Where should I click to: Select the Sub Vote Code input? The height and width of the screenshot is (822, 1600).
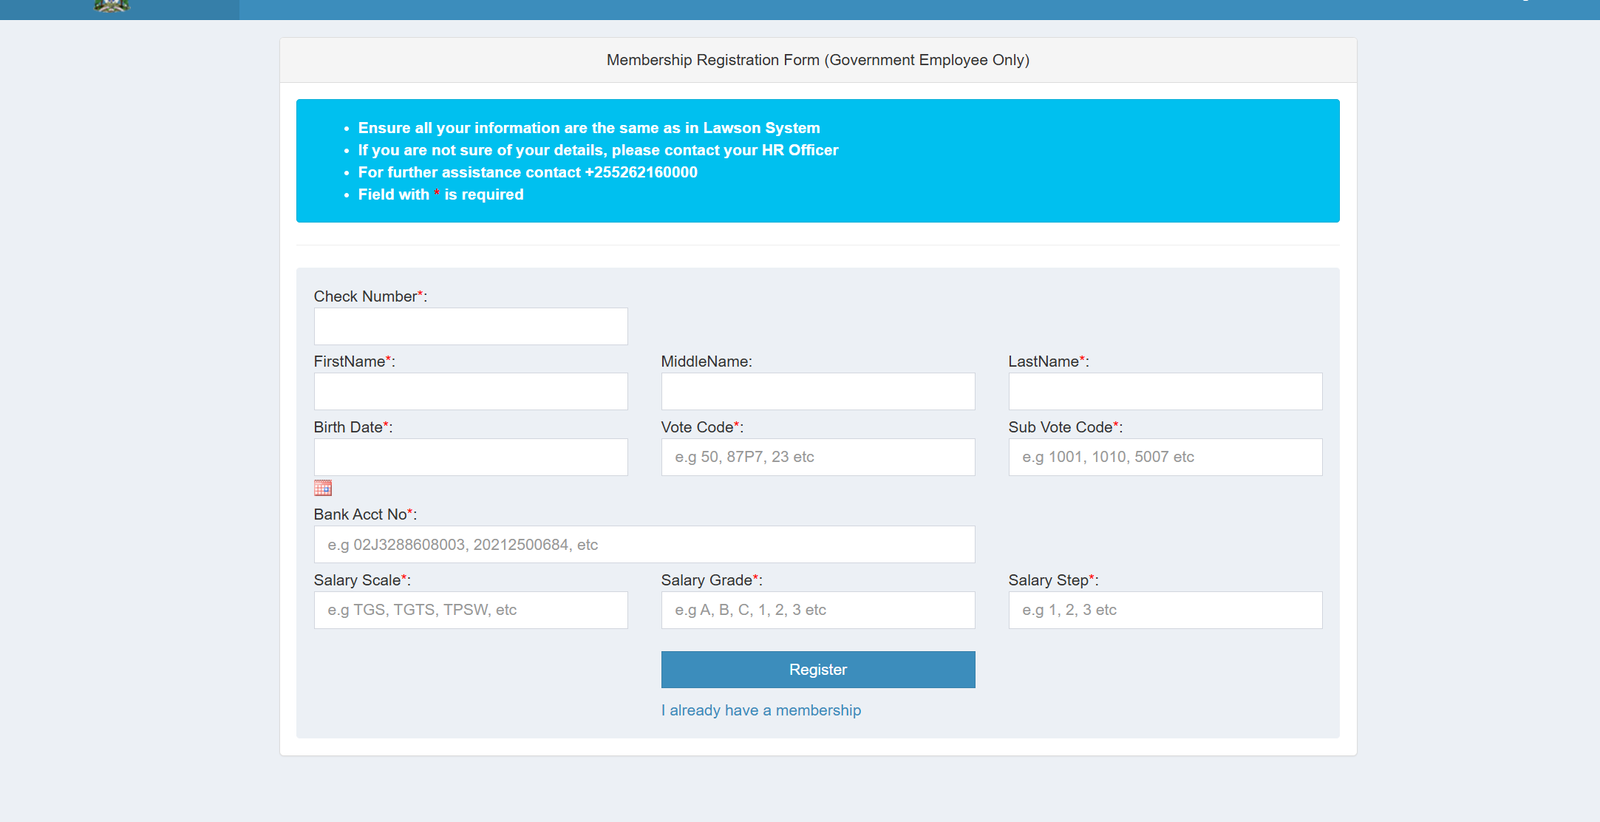1164,457
